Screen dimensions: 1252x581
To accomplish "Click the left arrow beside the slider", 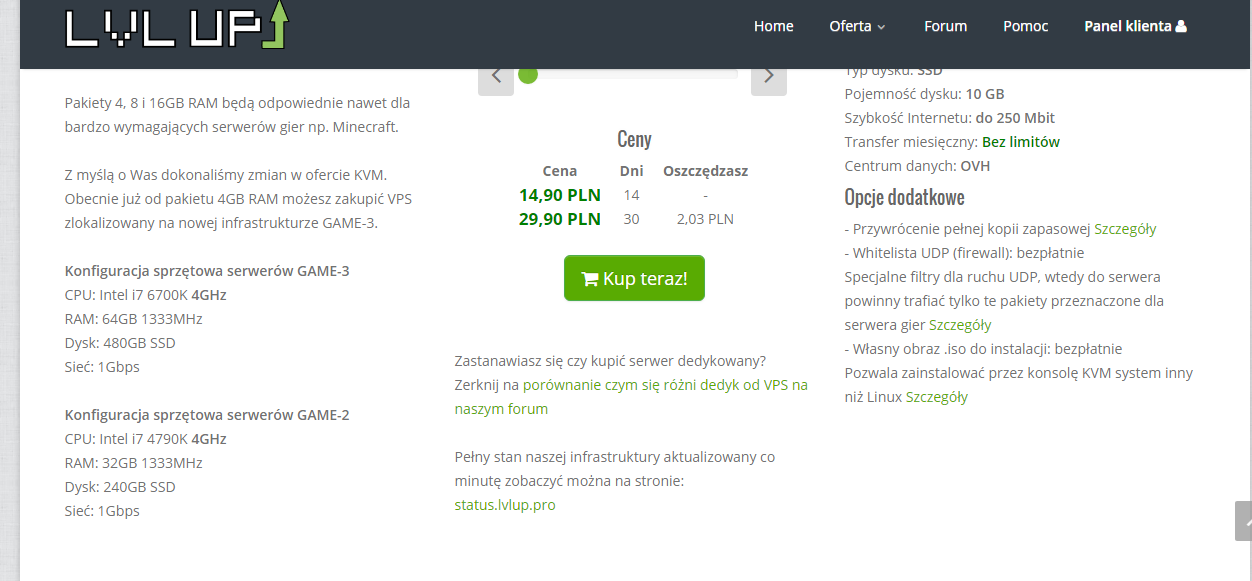I will pyautogui.click(x=495, y=76).
